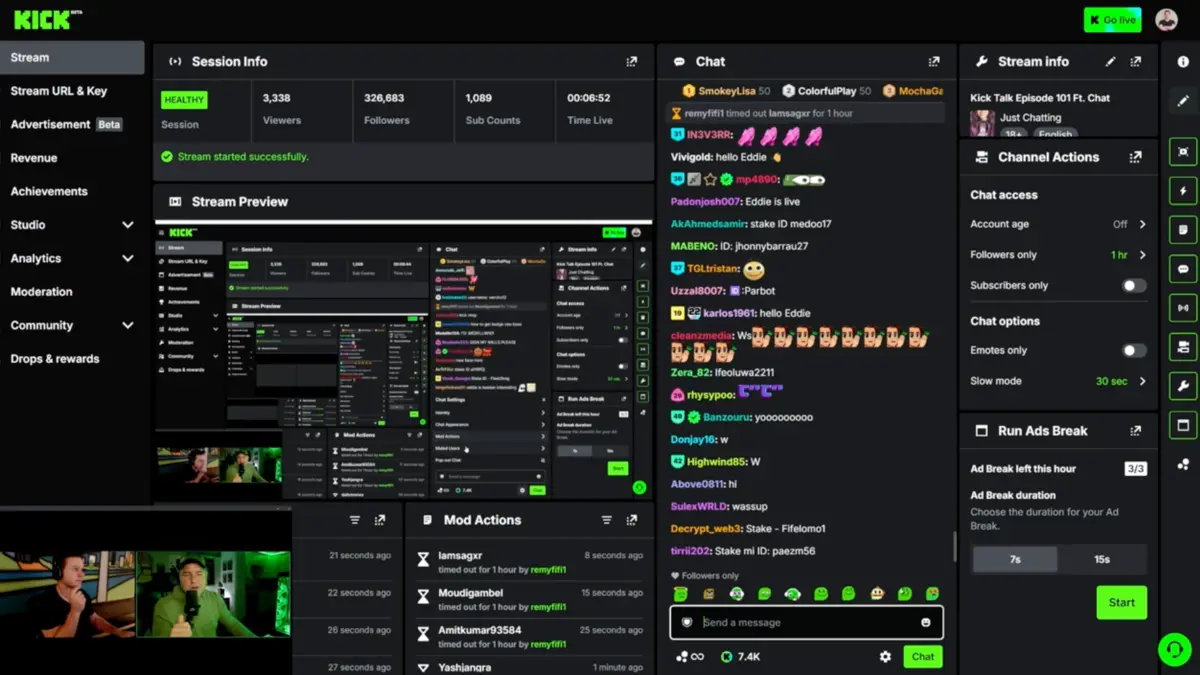The width and height of the screenshot is (1200, 675).
Task: Open Account age setting chevron
Action: point(1142,225)
